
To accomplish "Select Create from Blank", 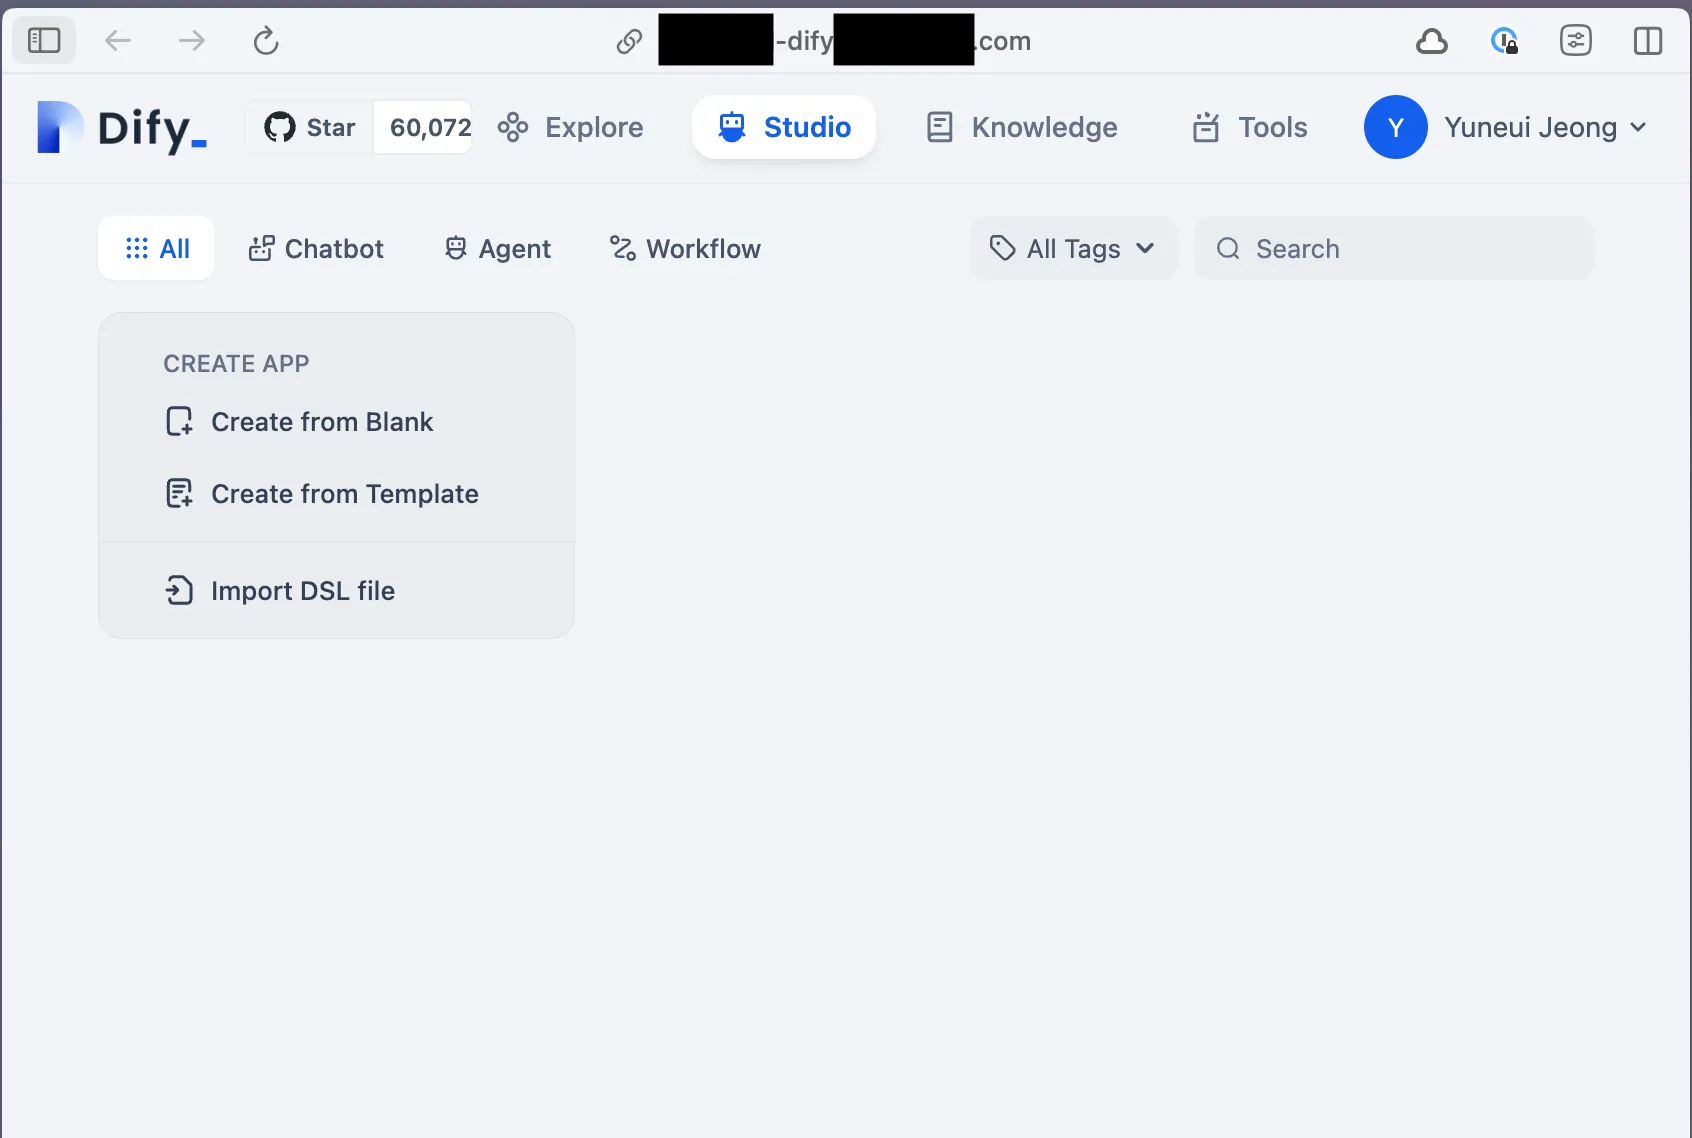I will 299,422.
